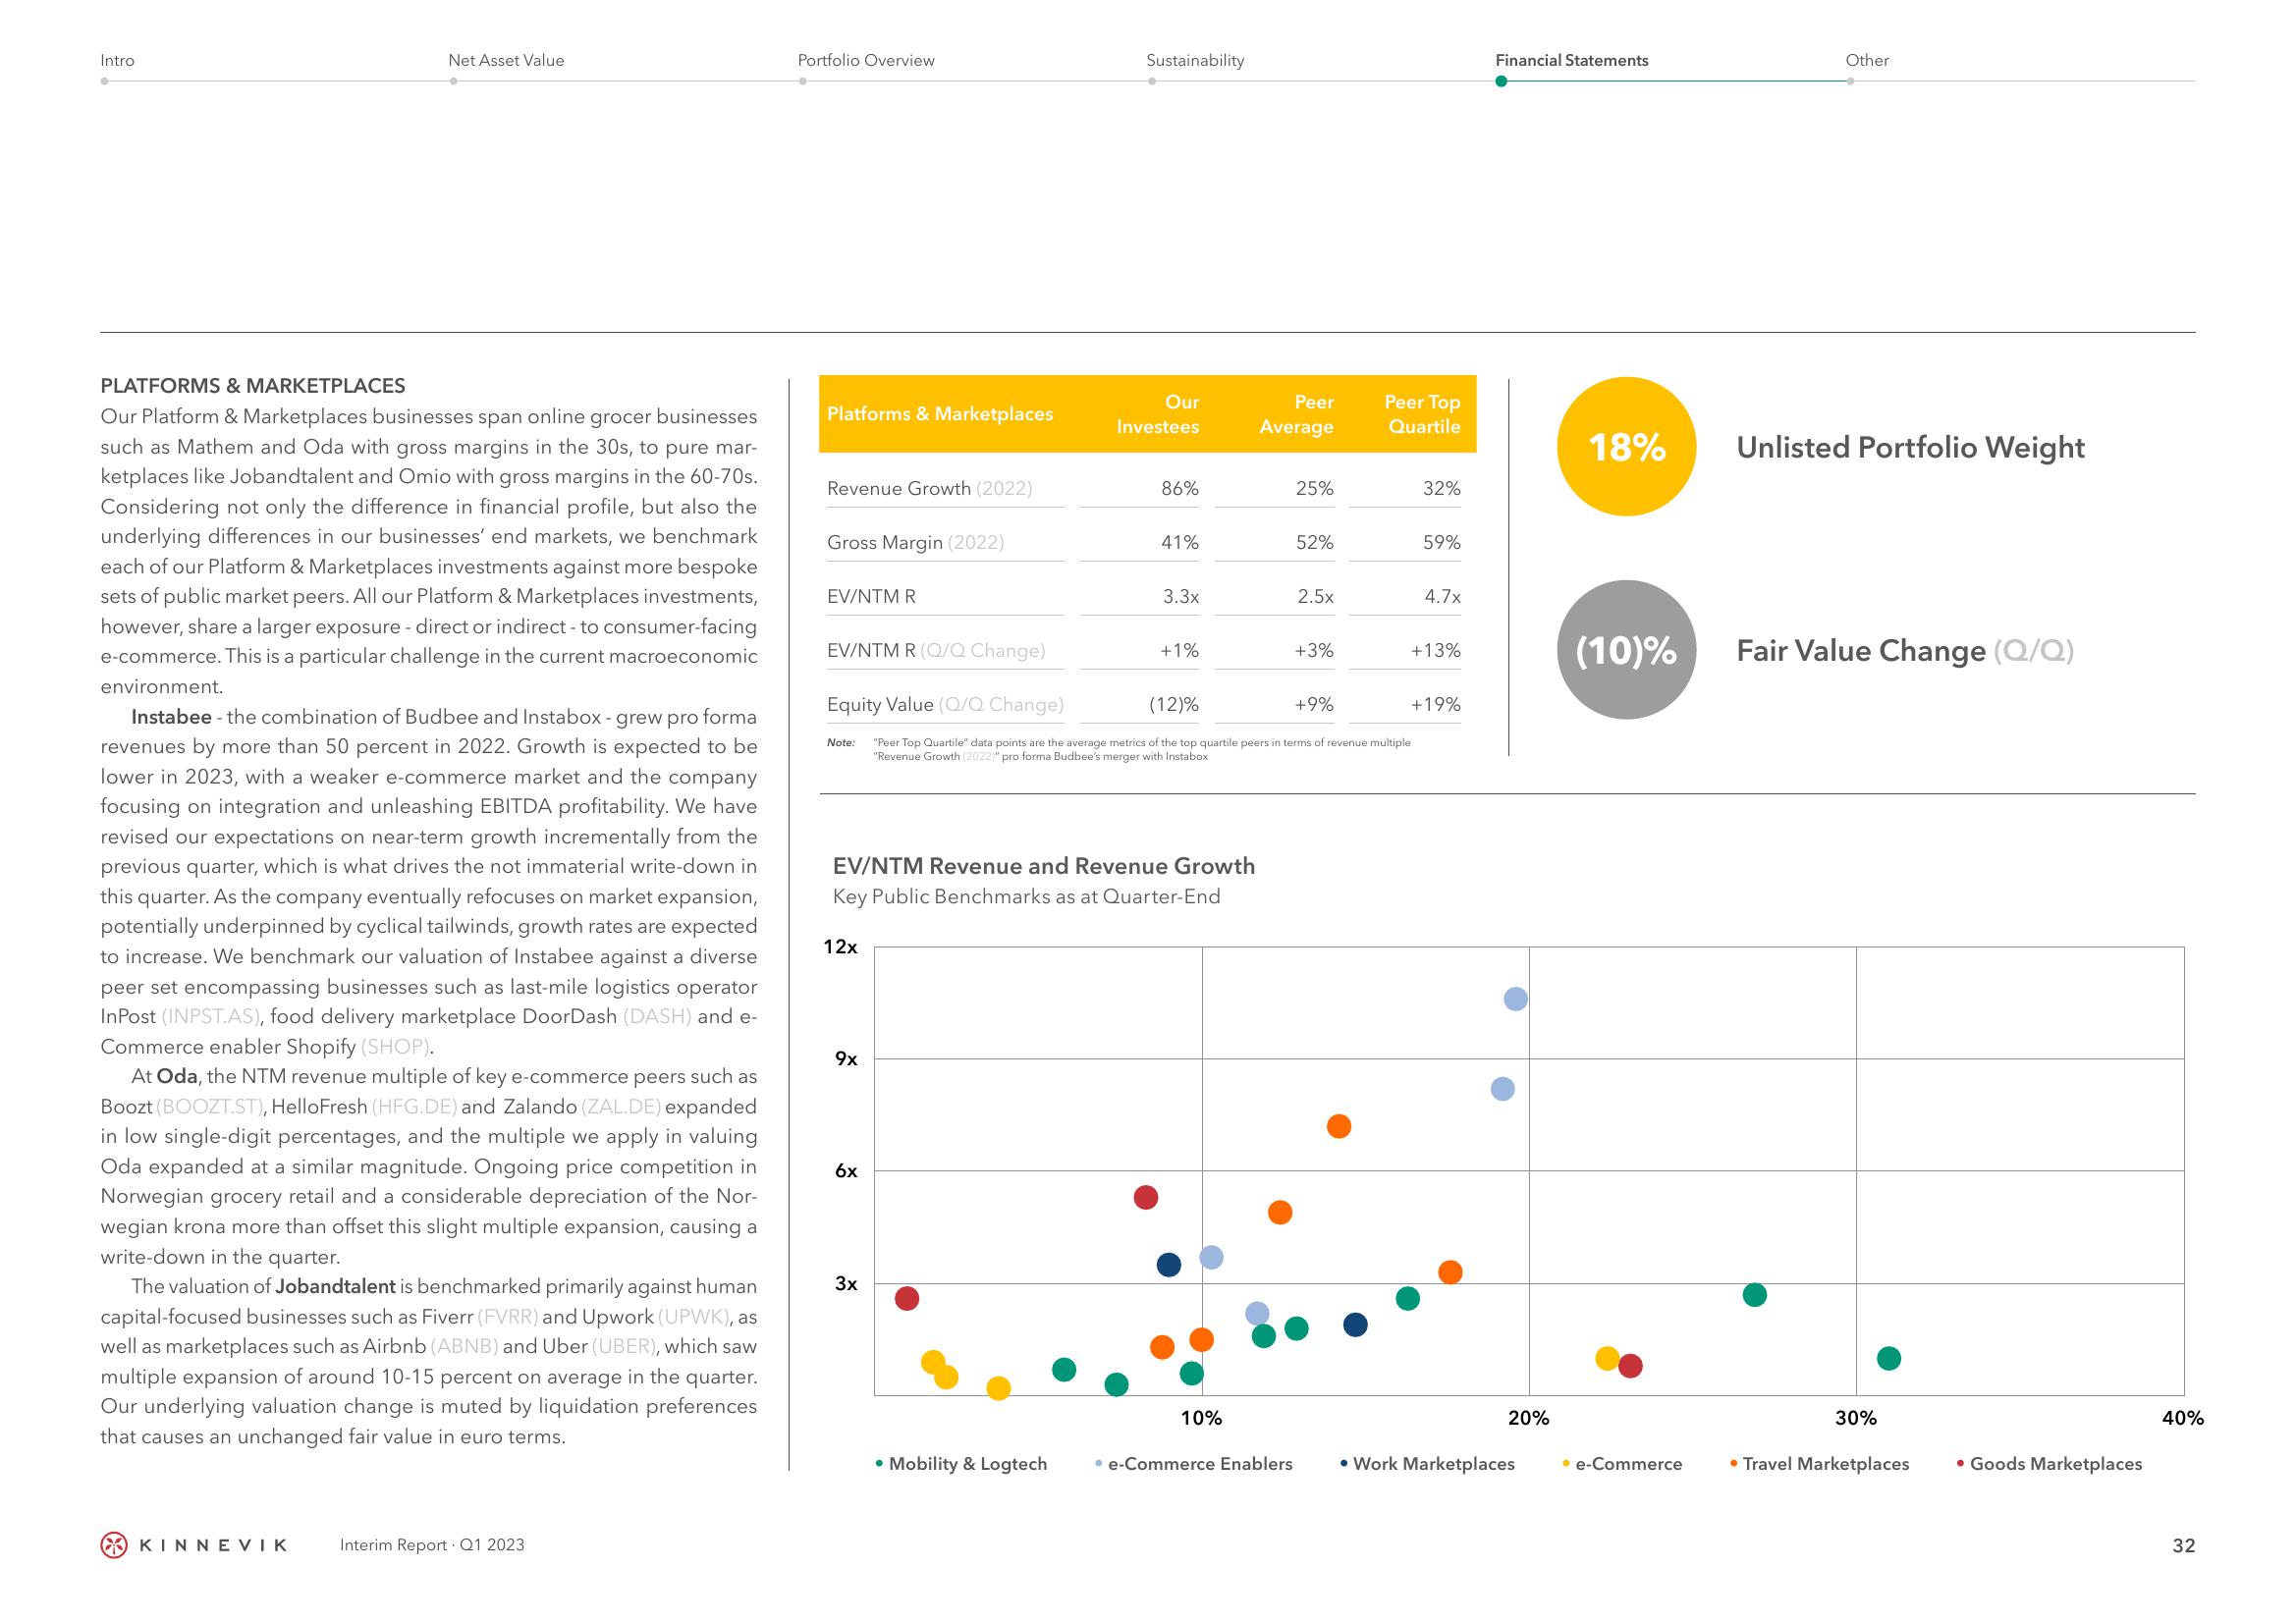
Task: Switch to the Sustainability section
Action: click(1195, 60)
